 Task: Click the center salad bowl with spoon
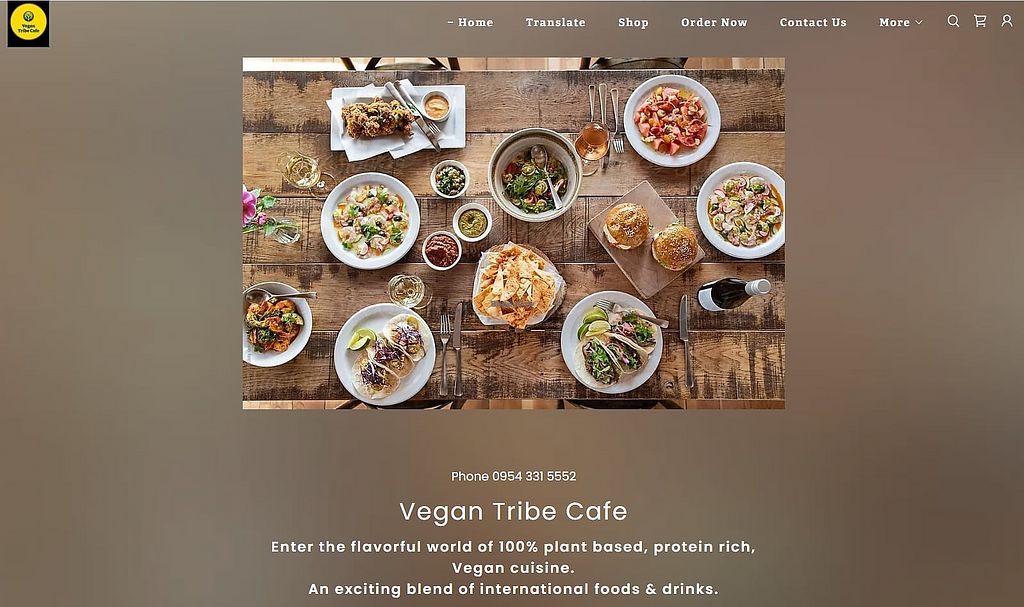pyautogui.click(x=535, y=174)
